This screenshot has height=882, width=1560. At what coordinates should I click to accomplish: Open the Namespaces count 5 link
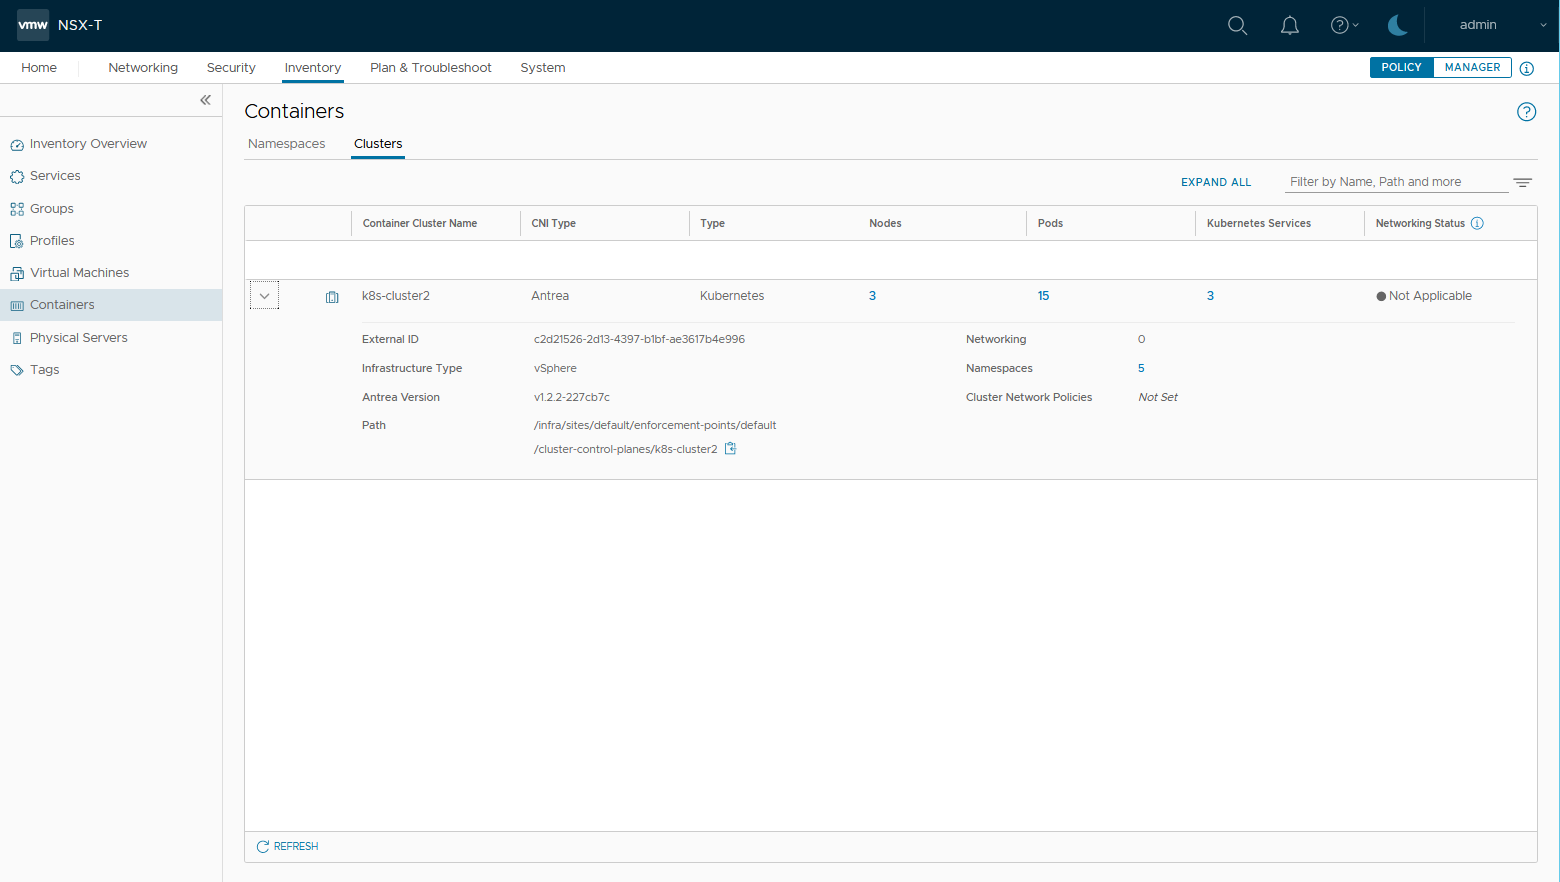point(1141,368)
